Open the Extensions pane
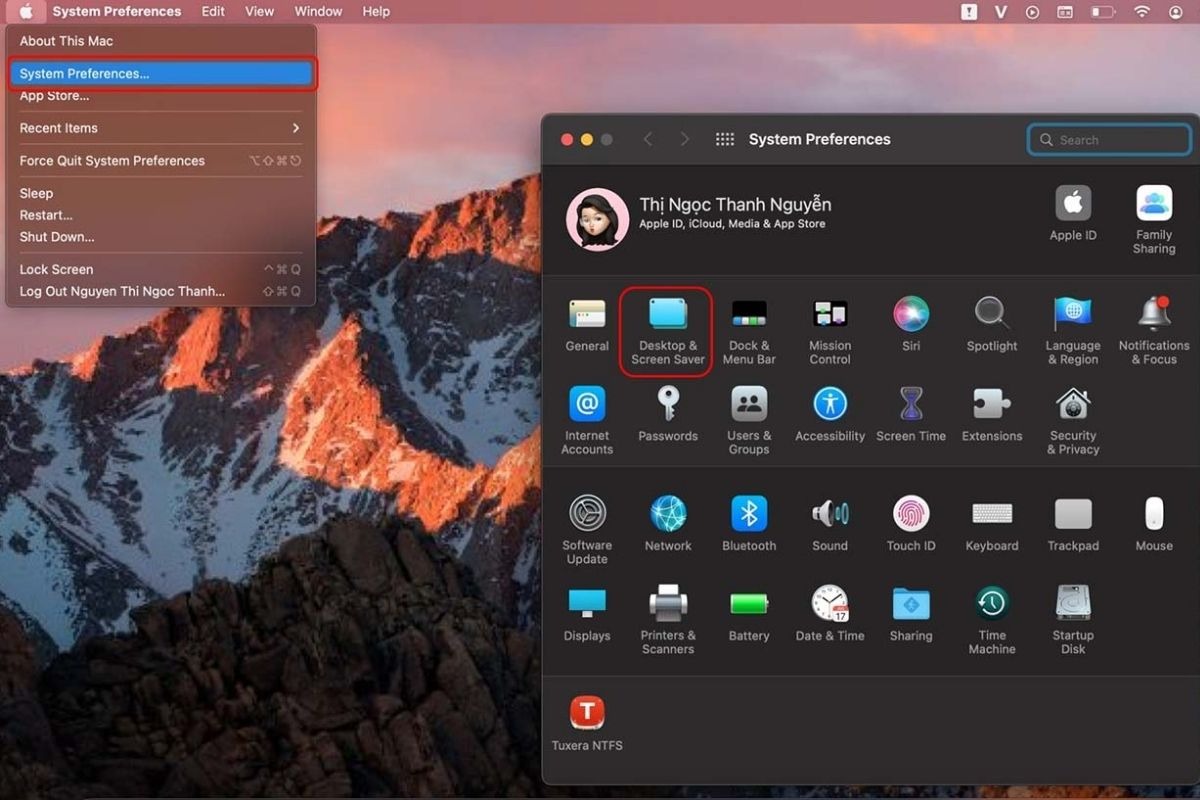1200x800 pixels. point(992,415)
